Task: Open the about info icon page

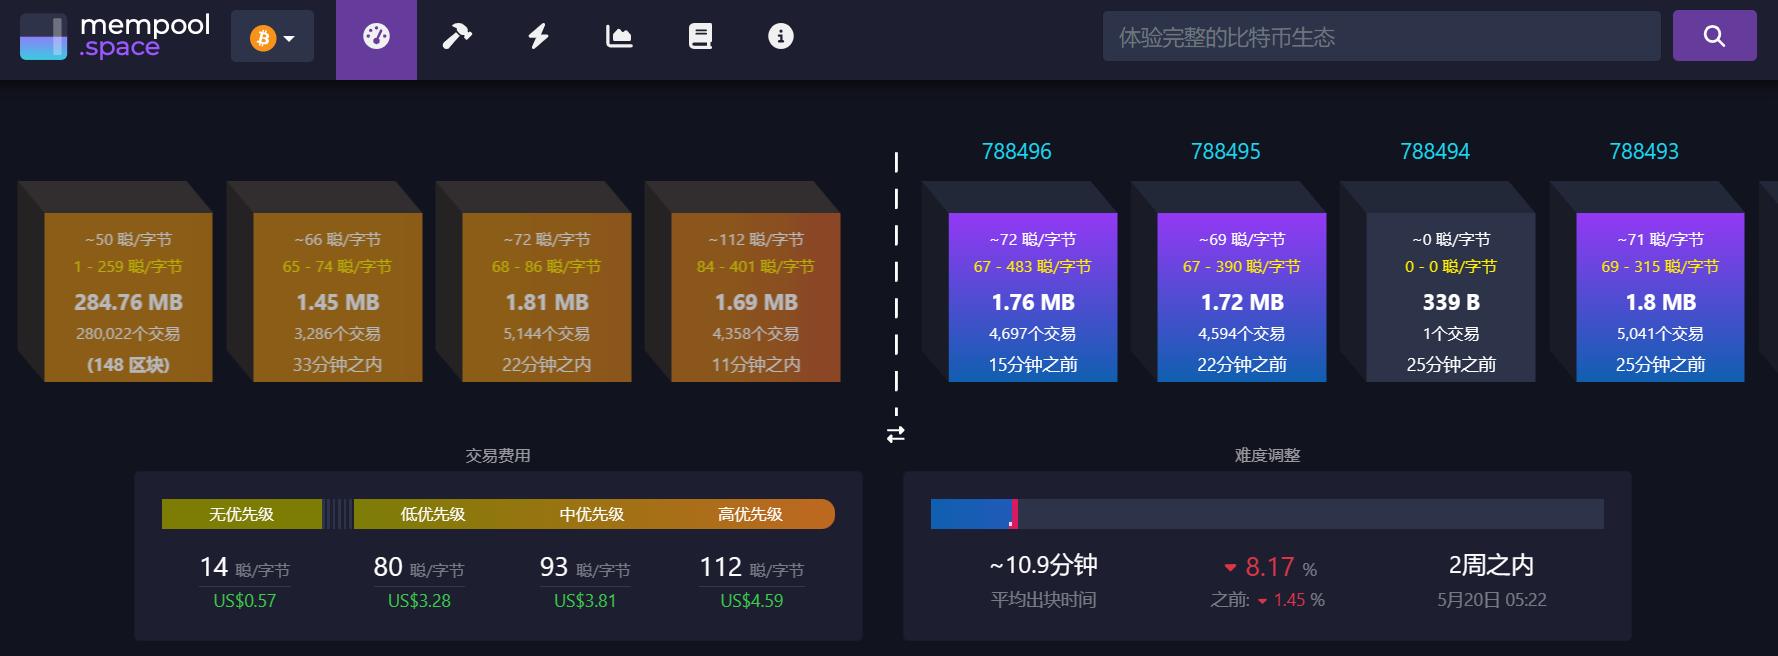Action: 780,38
